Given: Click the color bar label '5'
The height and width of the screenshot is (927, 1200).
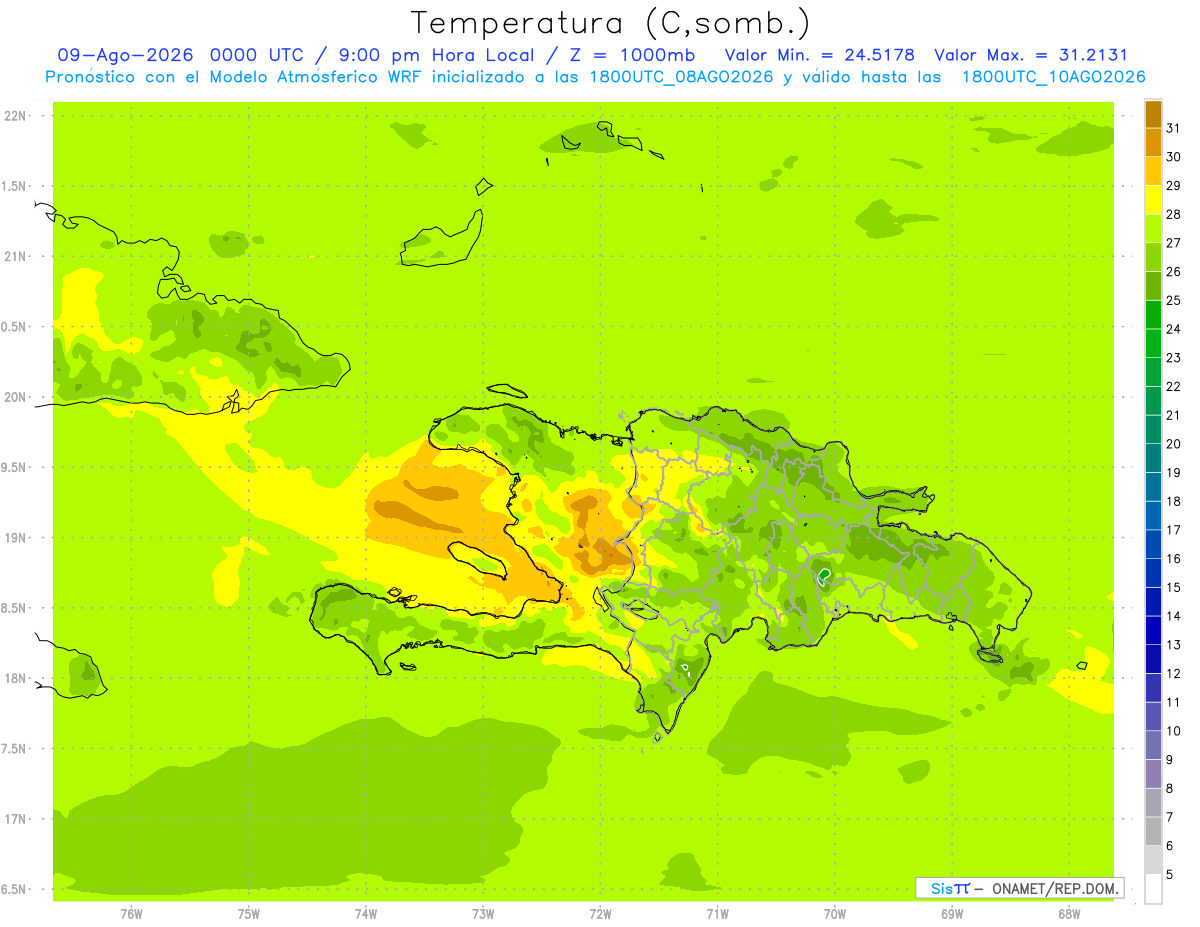Looking at the screenshot, I should tap(1170, 875).
